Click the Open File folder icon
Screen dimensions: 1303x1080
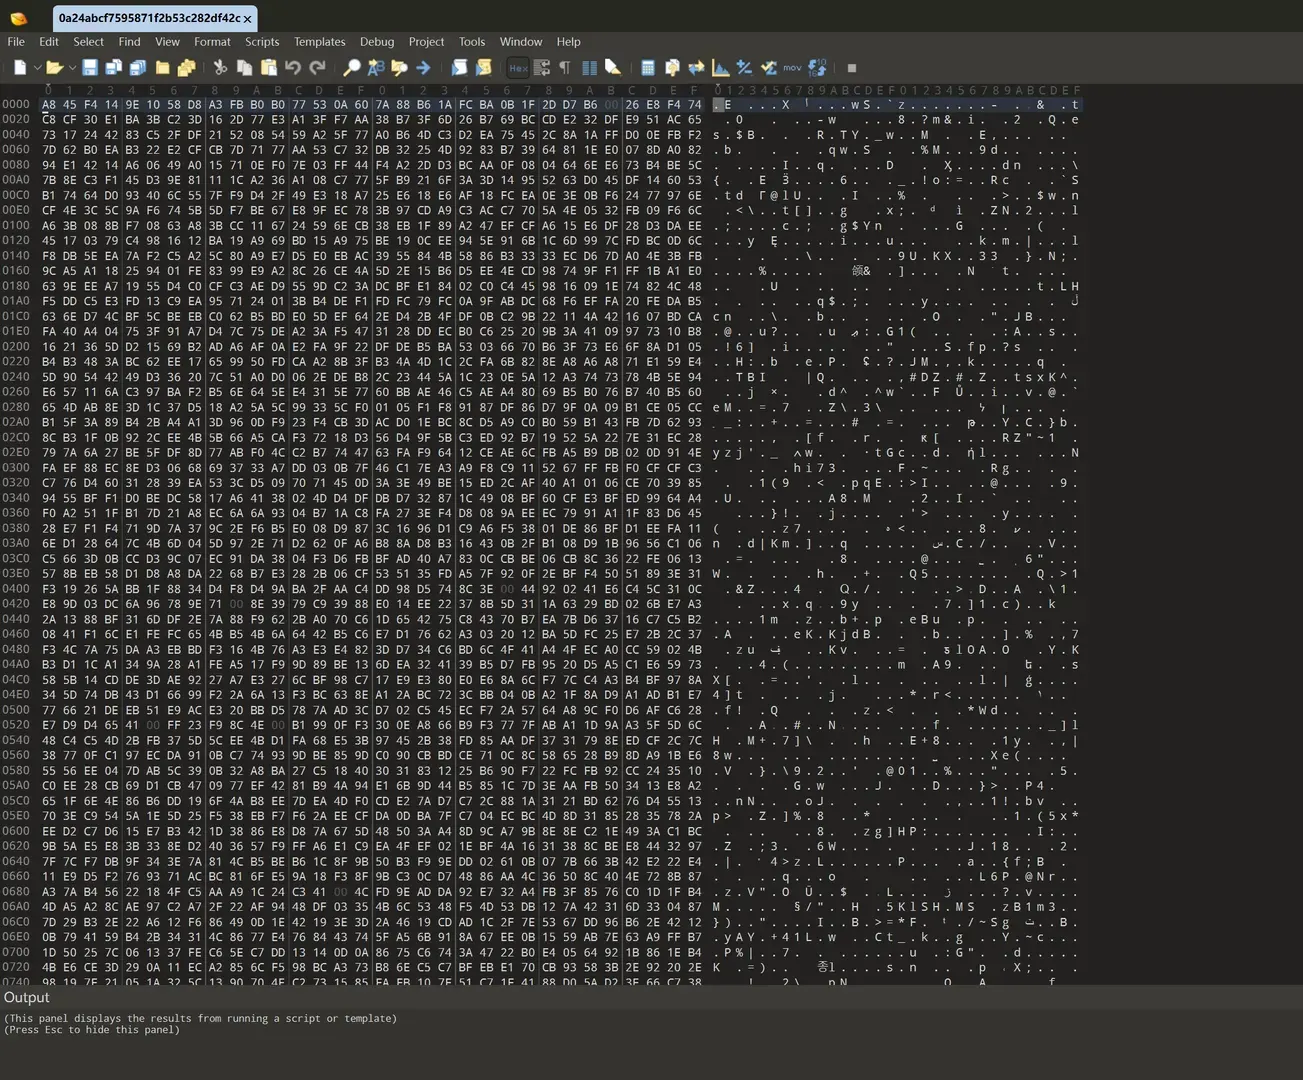click(54, 68)
